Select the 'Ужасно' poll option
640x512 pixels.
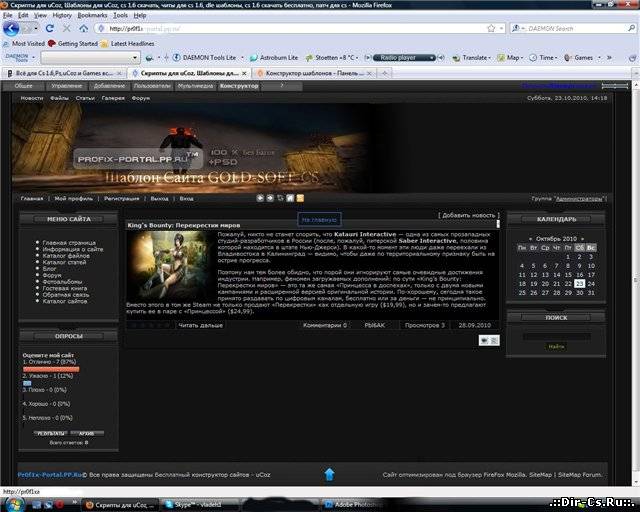pos(40,375)
